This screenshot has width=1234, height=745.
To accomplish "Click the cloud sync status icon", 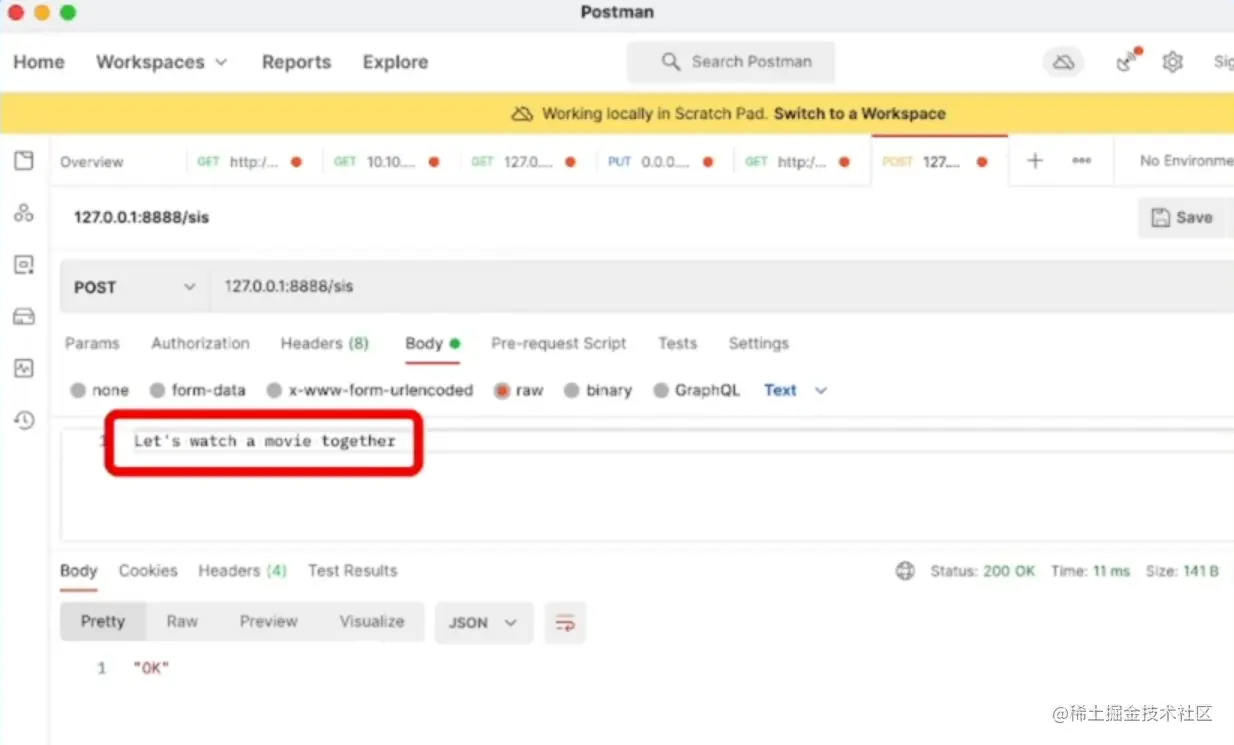I will [x=1064, y=62].
